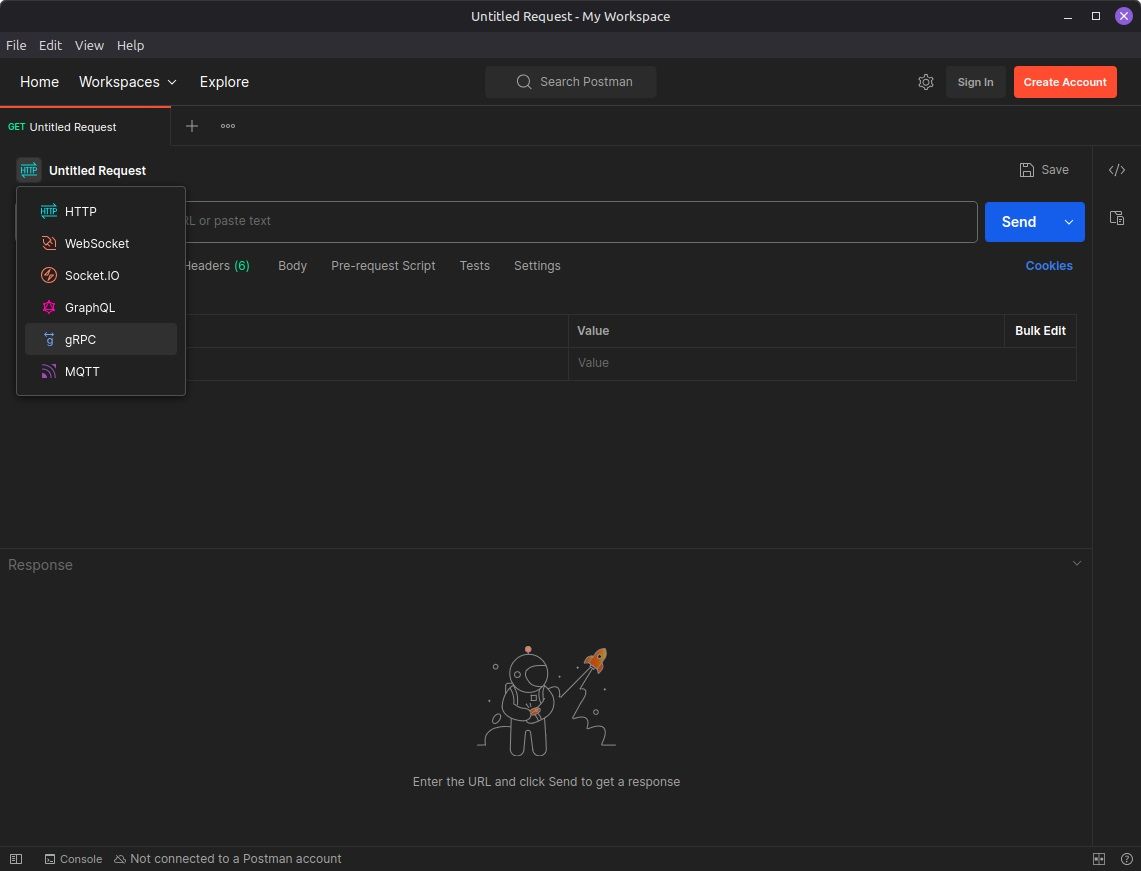Select the GraphQL request type

coord(89,308)
